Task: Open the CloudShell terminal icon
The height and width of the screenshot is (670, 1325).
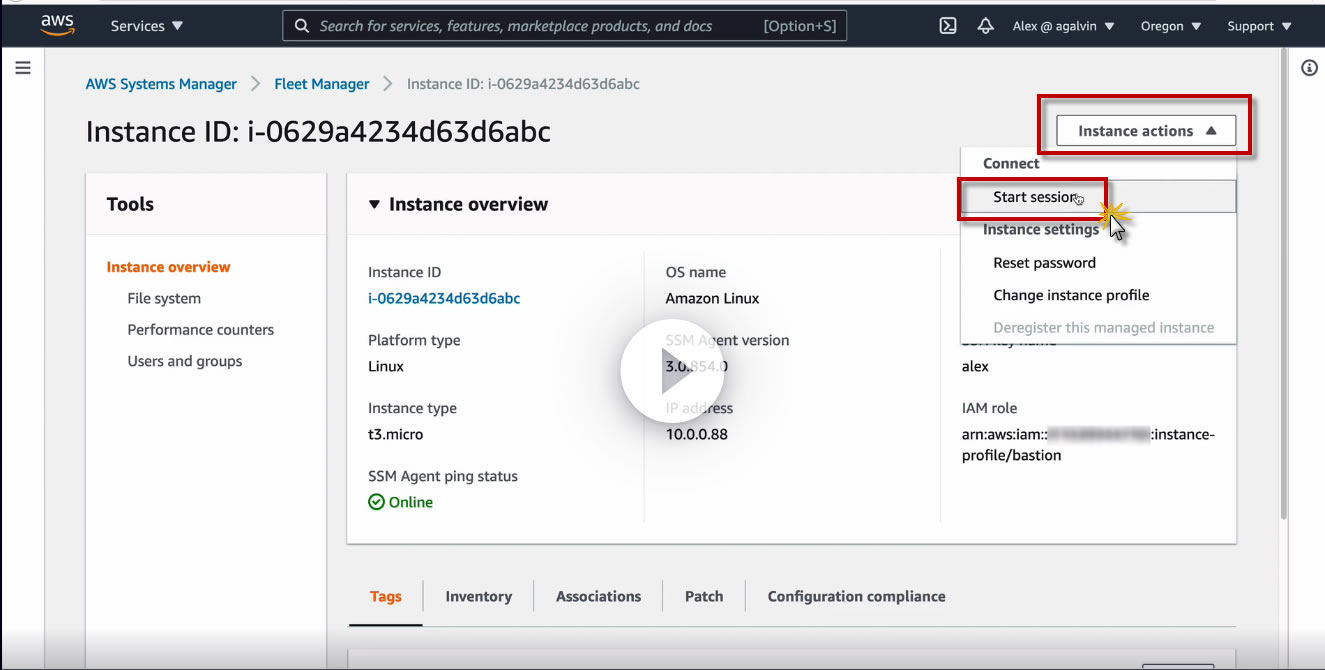Action: coord(948,26)
